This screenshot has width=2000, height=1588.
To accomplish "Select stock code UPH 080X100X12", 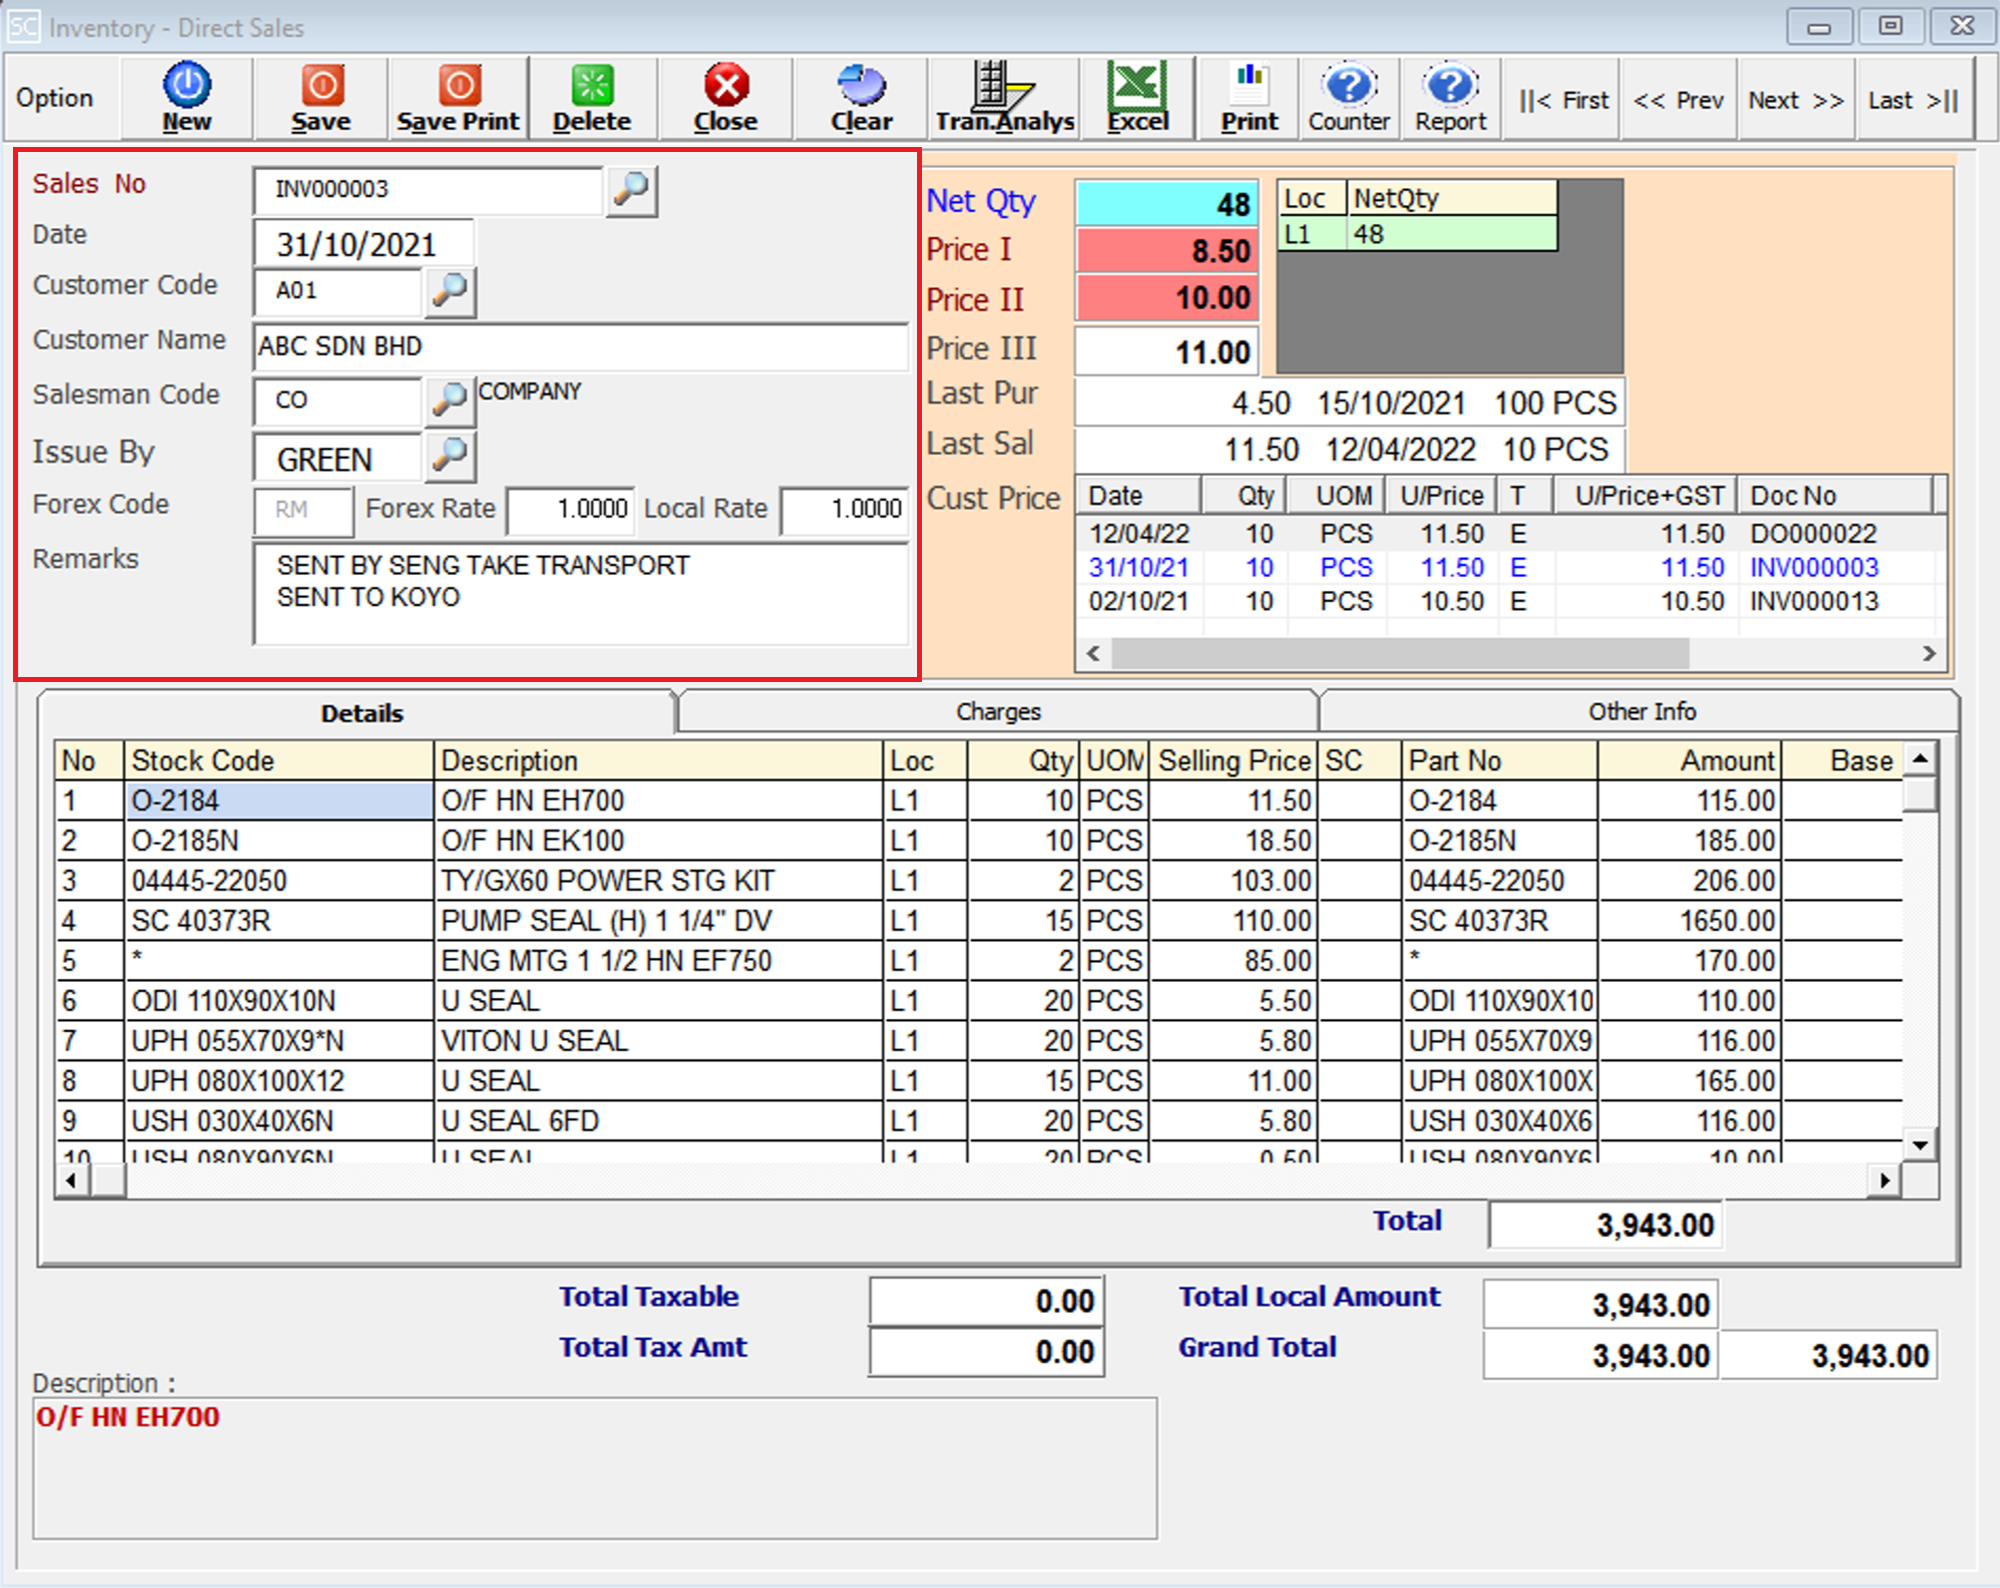I will pyautogui.click(x=279, y=1081).
